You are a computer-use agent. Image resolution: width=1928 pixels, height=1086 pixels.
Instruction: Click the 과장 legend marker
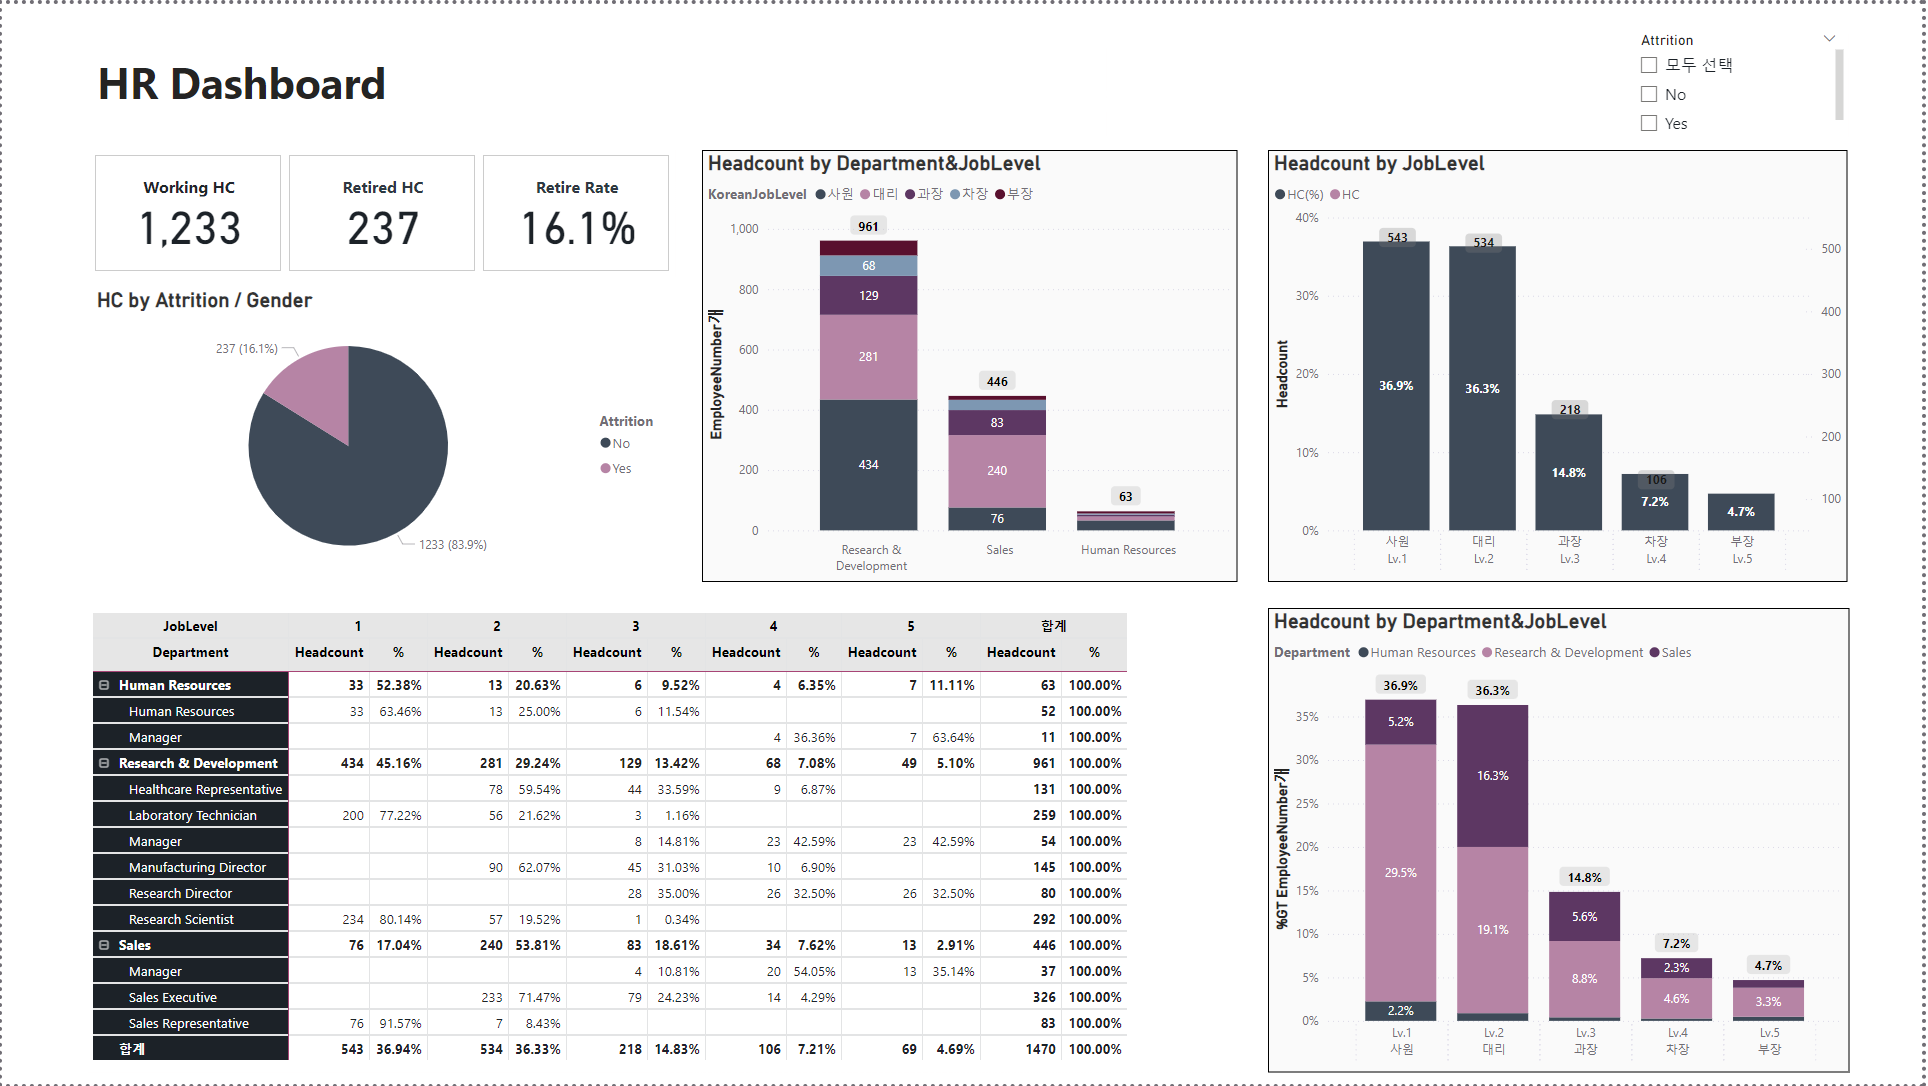tap(910, 194)
